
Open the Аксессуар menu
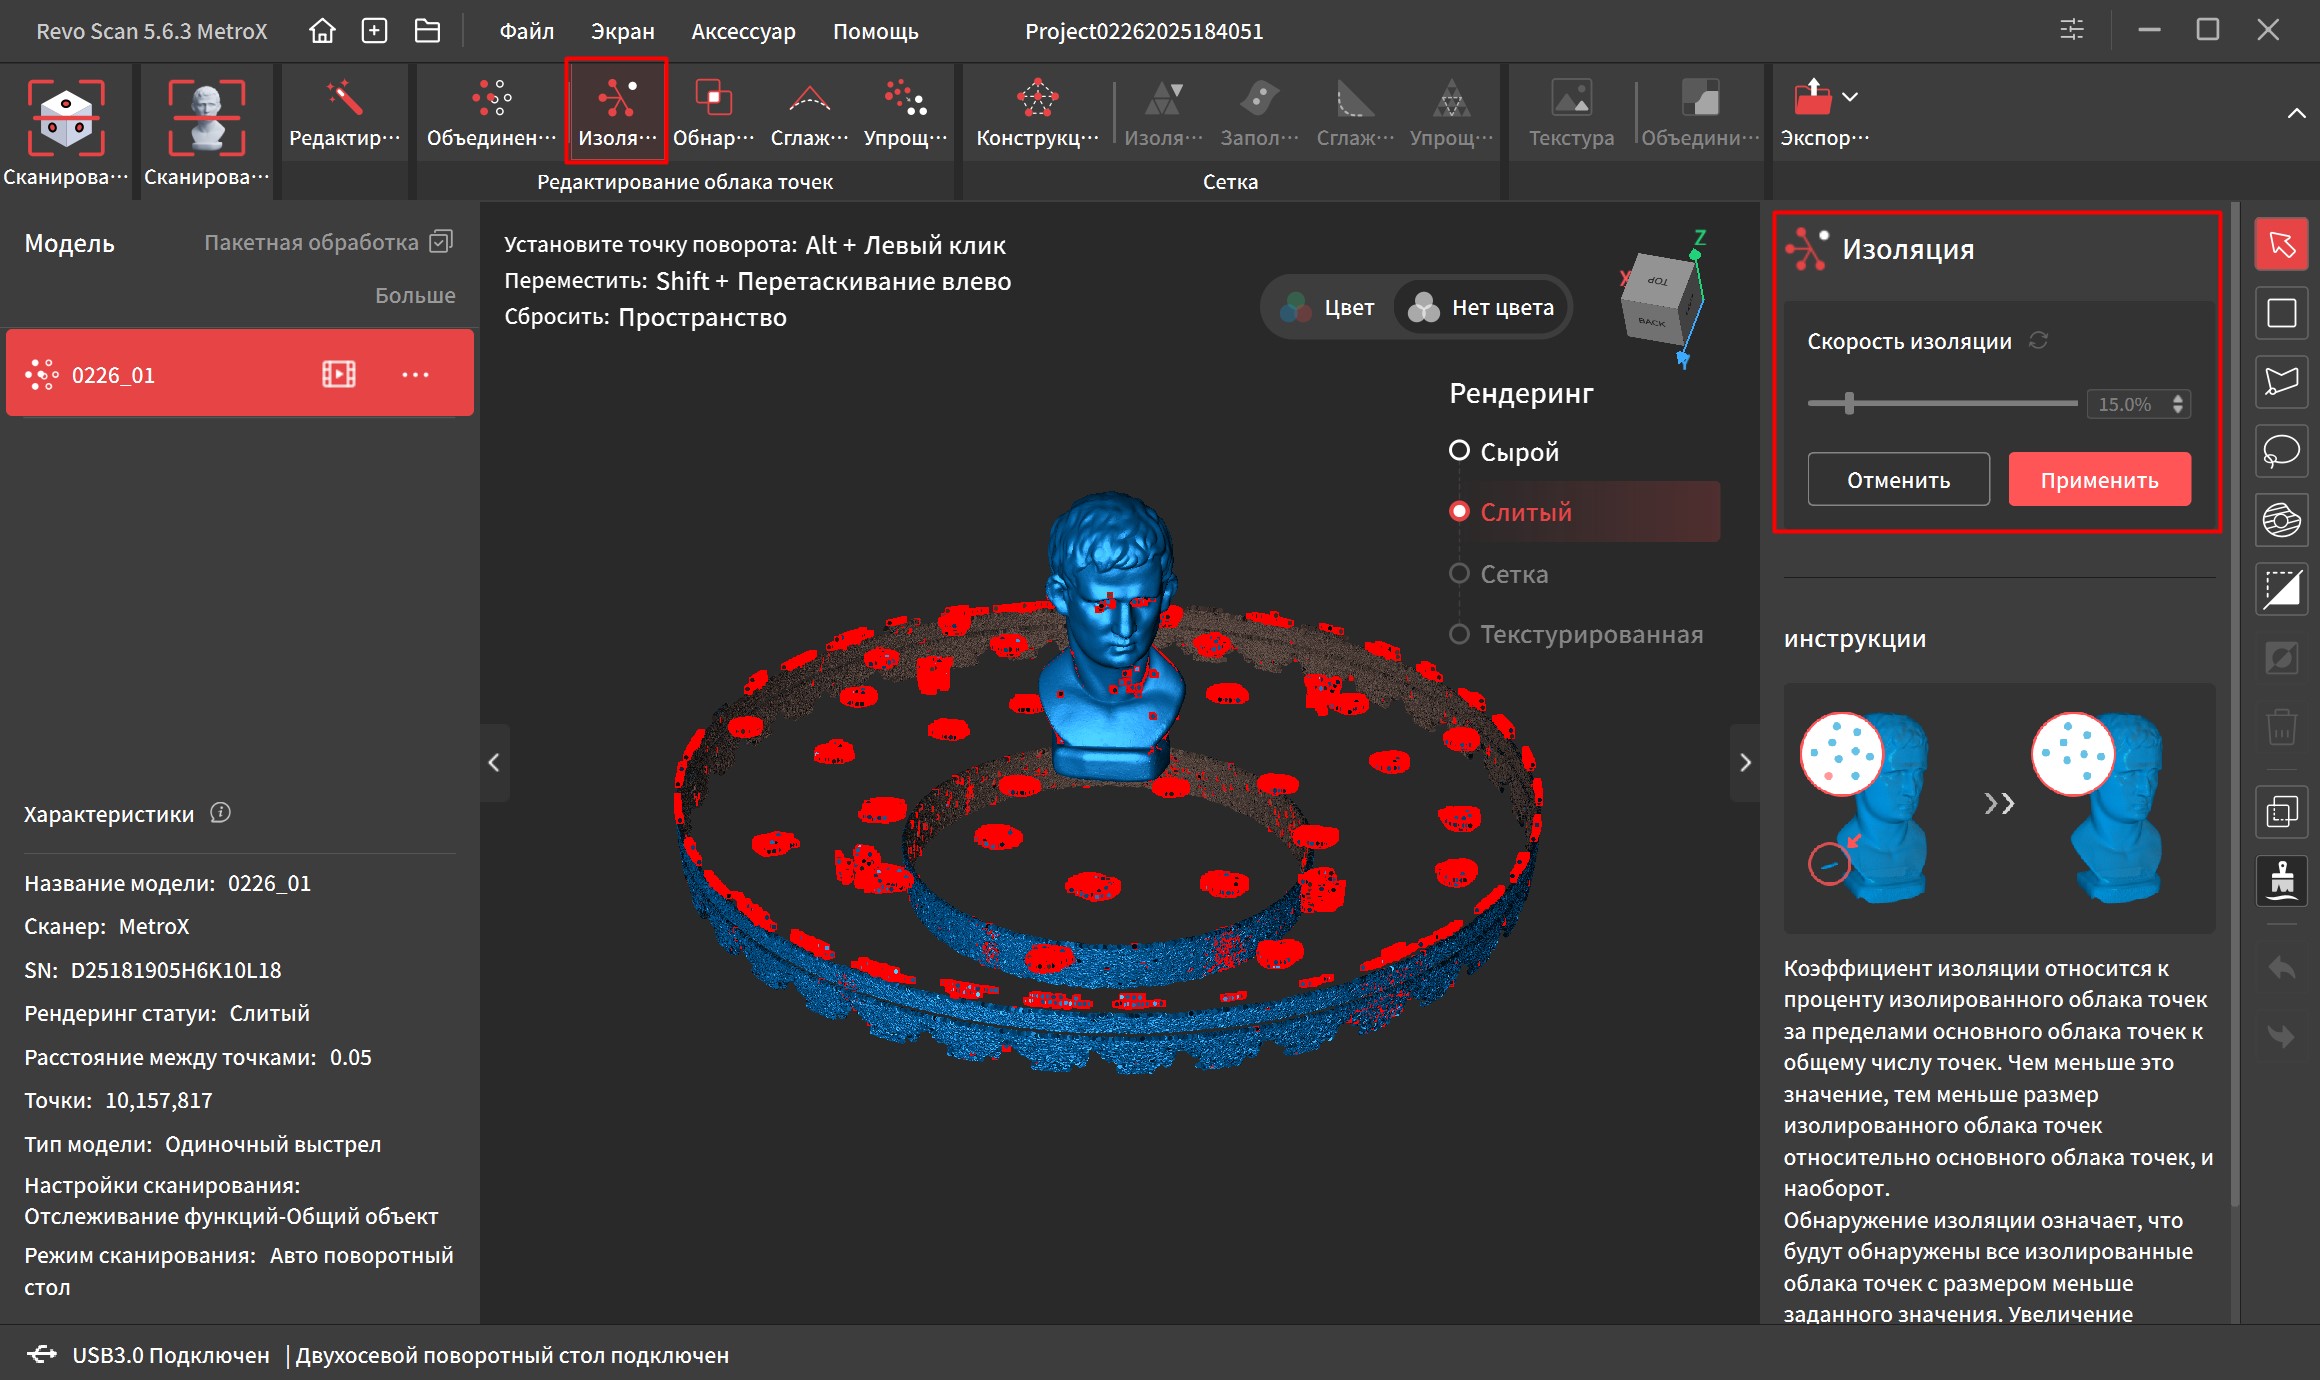743,31
